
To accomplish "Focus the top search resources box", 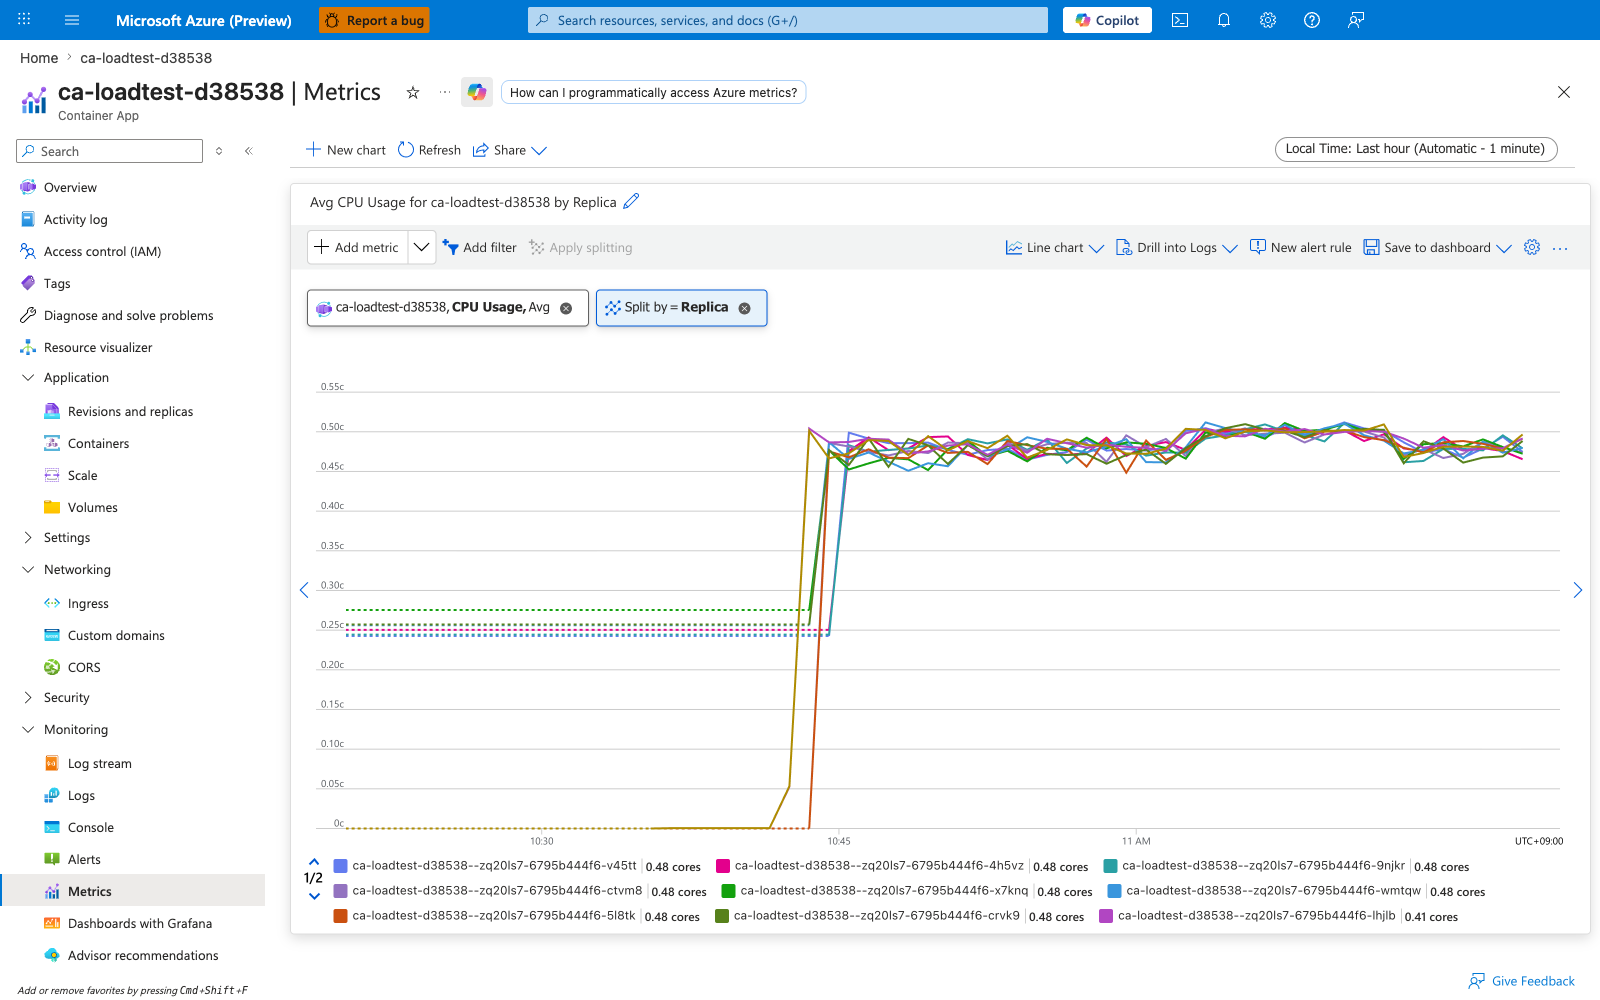I will [x=788, y=20].
